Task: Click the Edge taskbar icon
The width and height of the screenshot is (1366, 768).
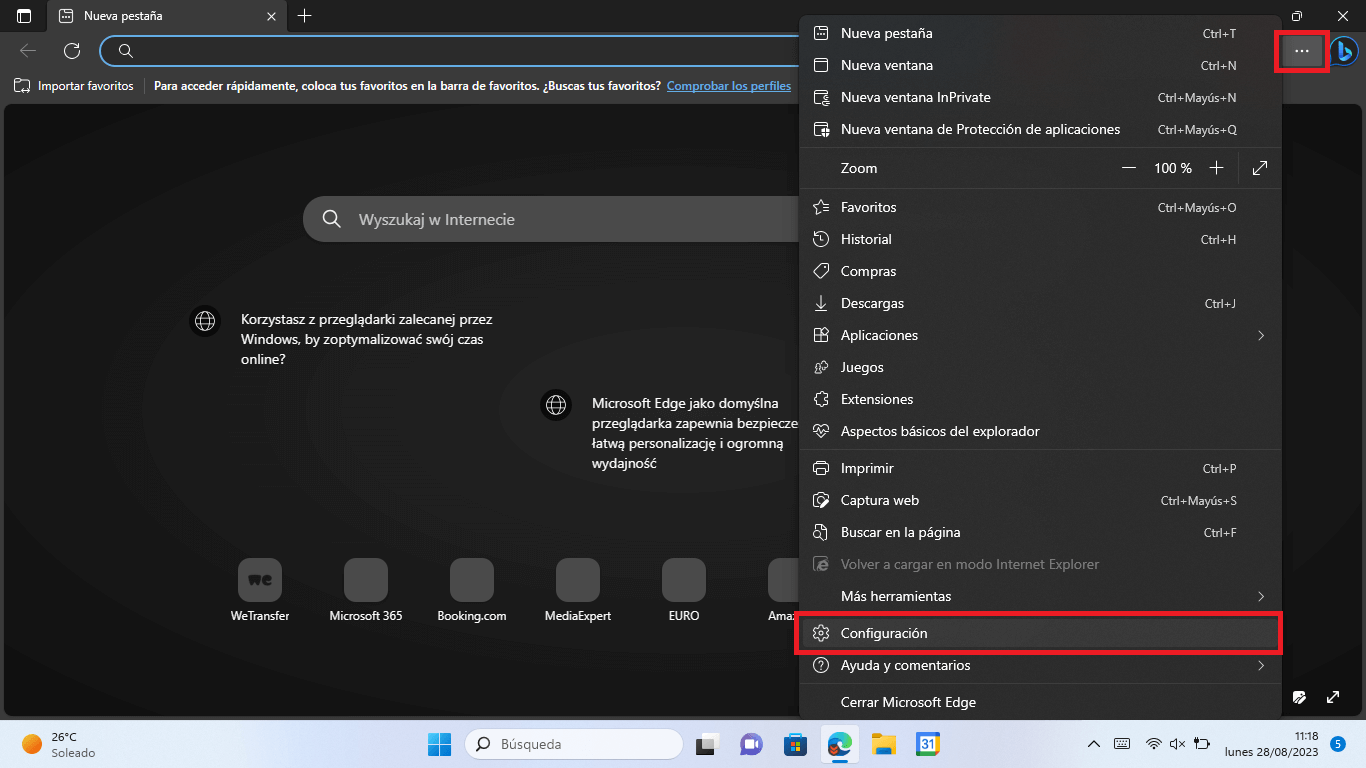Action: [x=839, y=744]
